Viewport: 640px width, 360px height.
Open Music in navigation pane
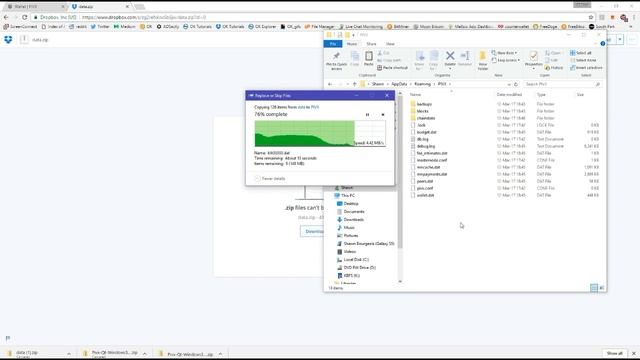pyautogui.click(x=349, y=227)
